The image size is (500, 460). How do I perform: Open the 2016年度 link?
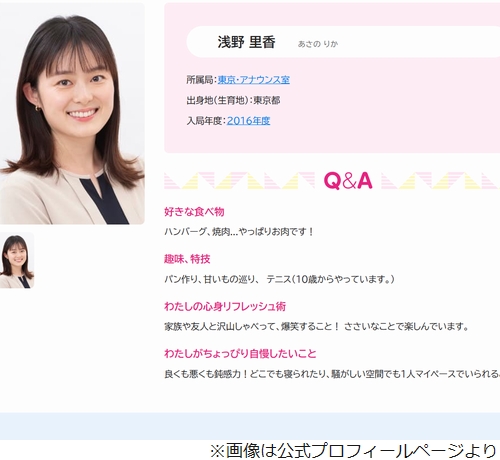(x=248, y=121)
